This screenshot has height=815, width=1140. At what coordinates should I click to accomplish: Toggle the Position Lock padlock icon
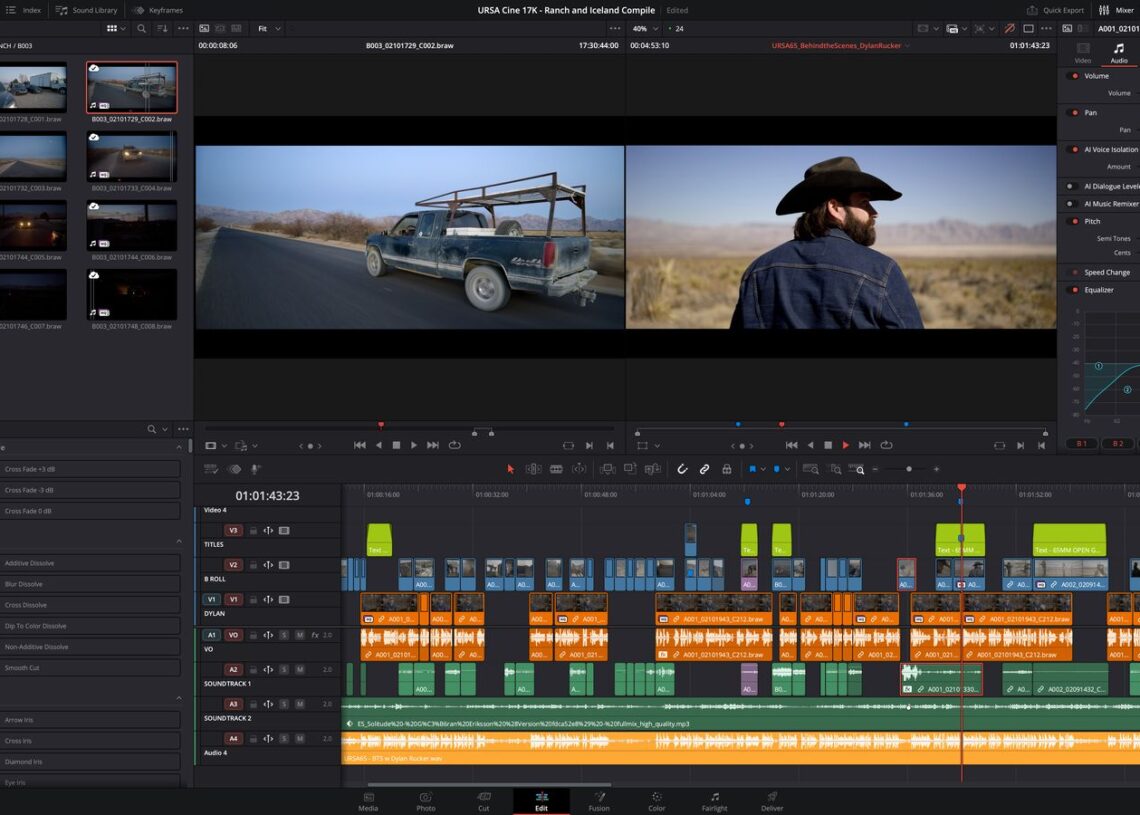[726, 469]
